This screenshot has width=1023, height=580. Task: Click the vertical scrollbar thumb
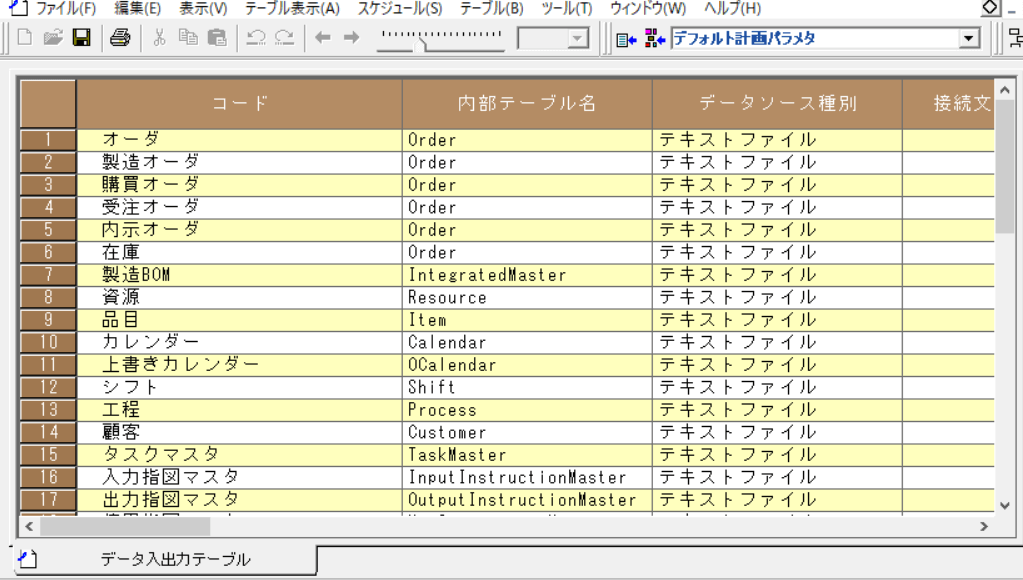tap(1005, 166)
